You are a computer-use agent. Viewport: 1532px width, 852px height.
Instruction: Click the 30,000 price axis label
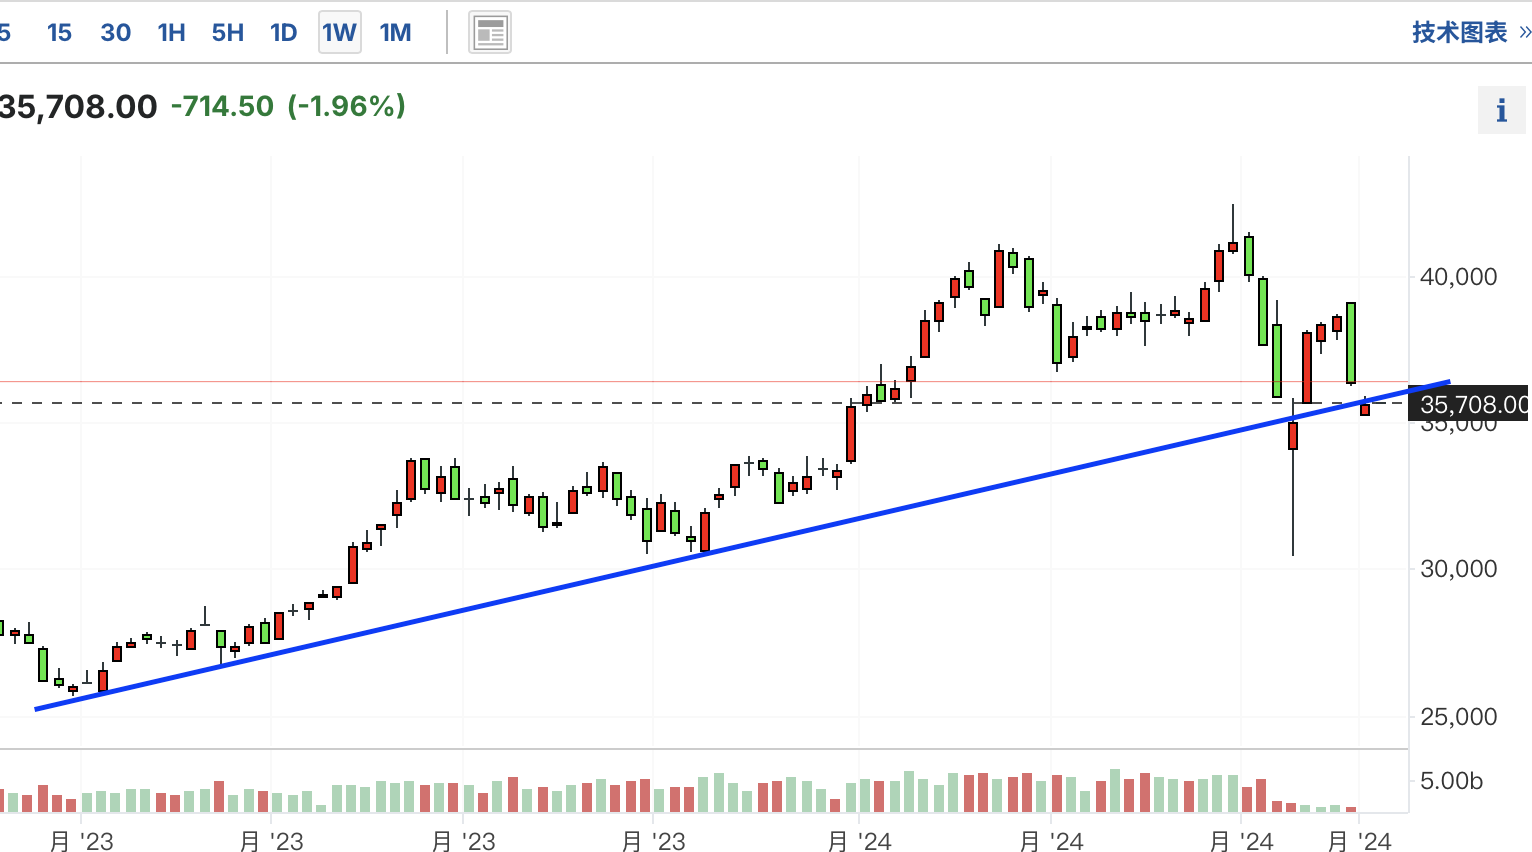(x=1459, y=569)
